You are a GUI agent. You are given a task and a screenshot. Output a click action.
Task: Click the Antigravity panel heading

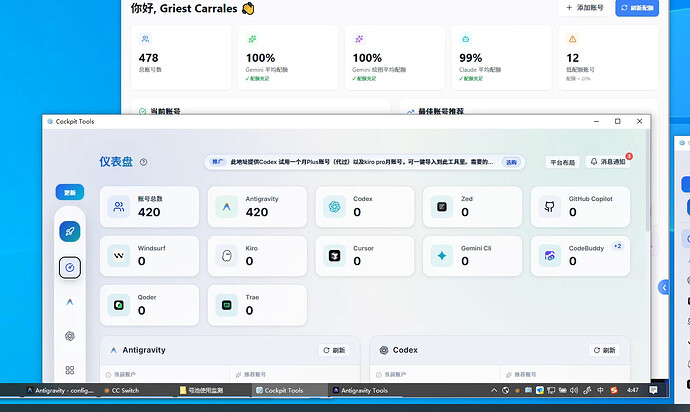[x=144, y=350]
